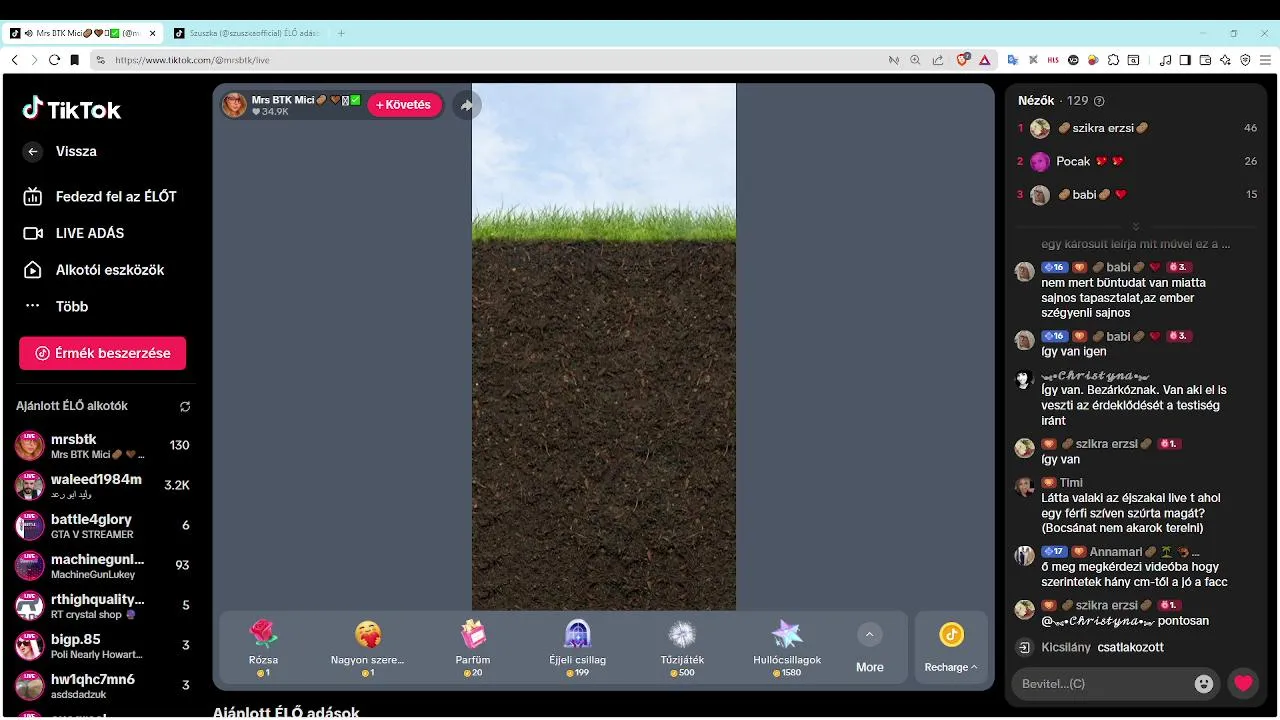Viewport: 1280px width, 720px height.
Task: Open waleed1984m live channel
Action: click(103, 486)
